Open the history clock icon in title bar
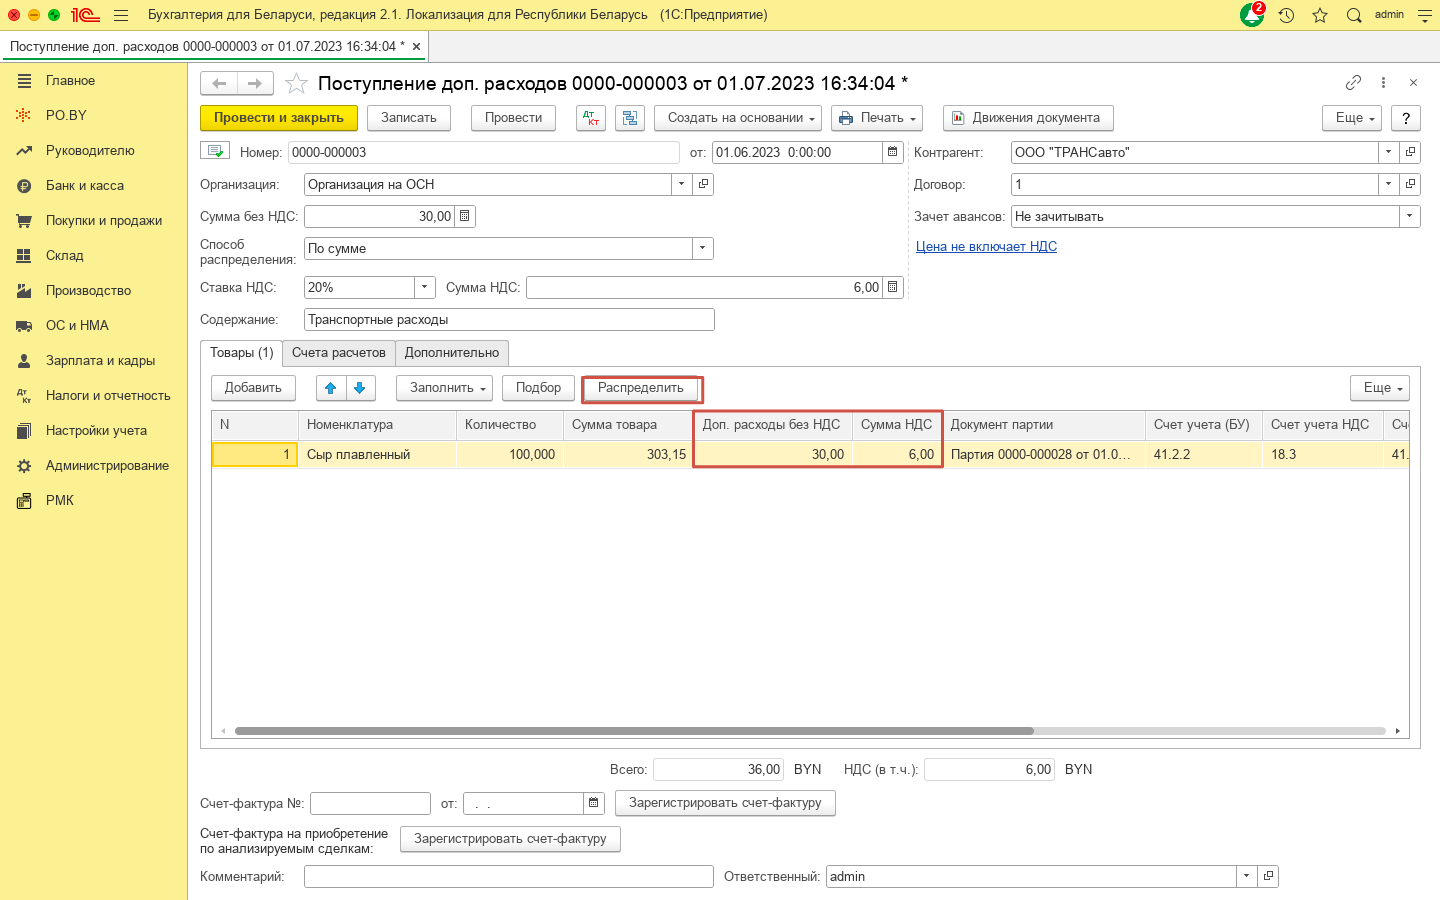The width and height of the screenshot is (1440, 900). coord(1286,15)
